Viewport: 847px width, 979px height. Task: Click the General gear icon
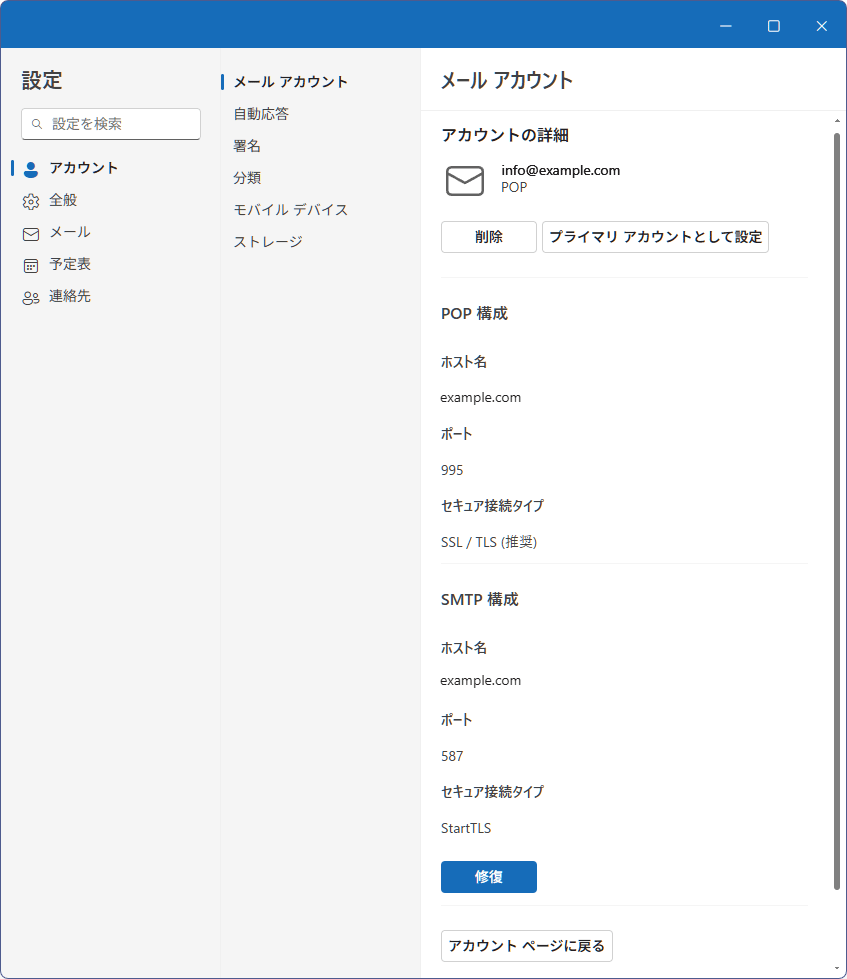[31, 201]
